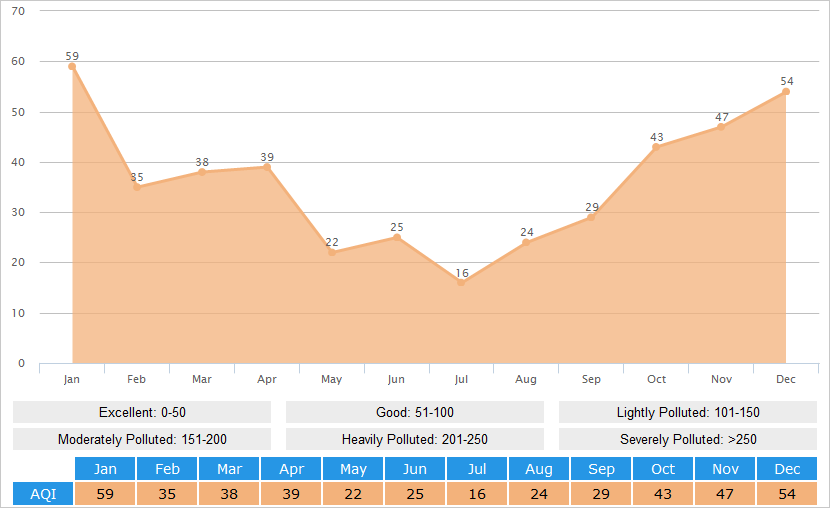This screenshot has height=508, width=830.
Task: Select the 'Lightly Polluted: 101-150' legend box
Action: pos(688,412)
